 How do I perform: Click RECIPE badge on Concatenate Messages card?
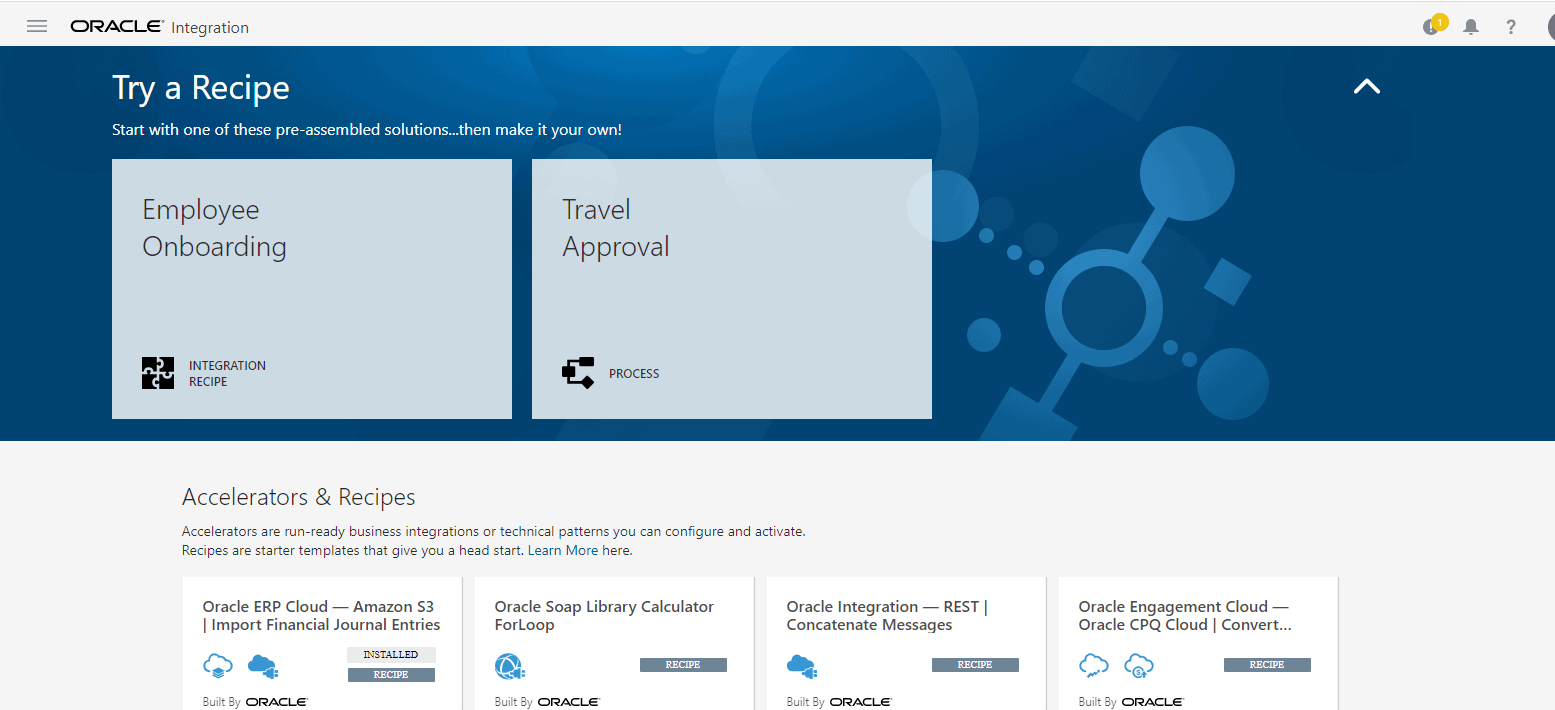click(975, 665)
